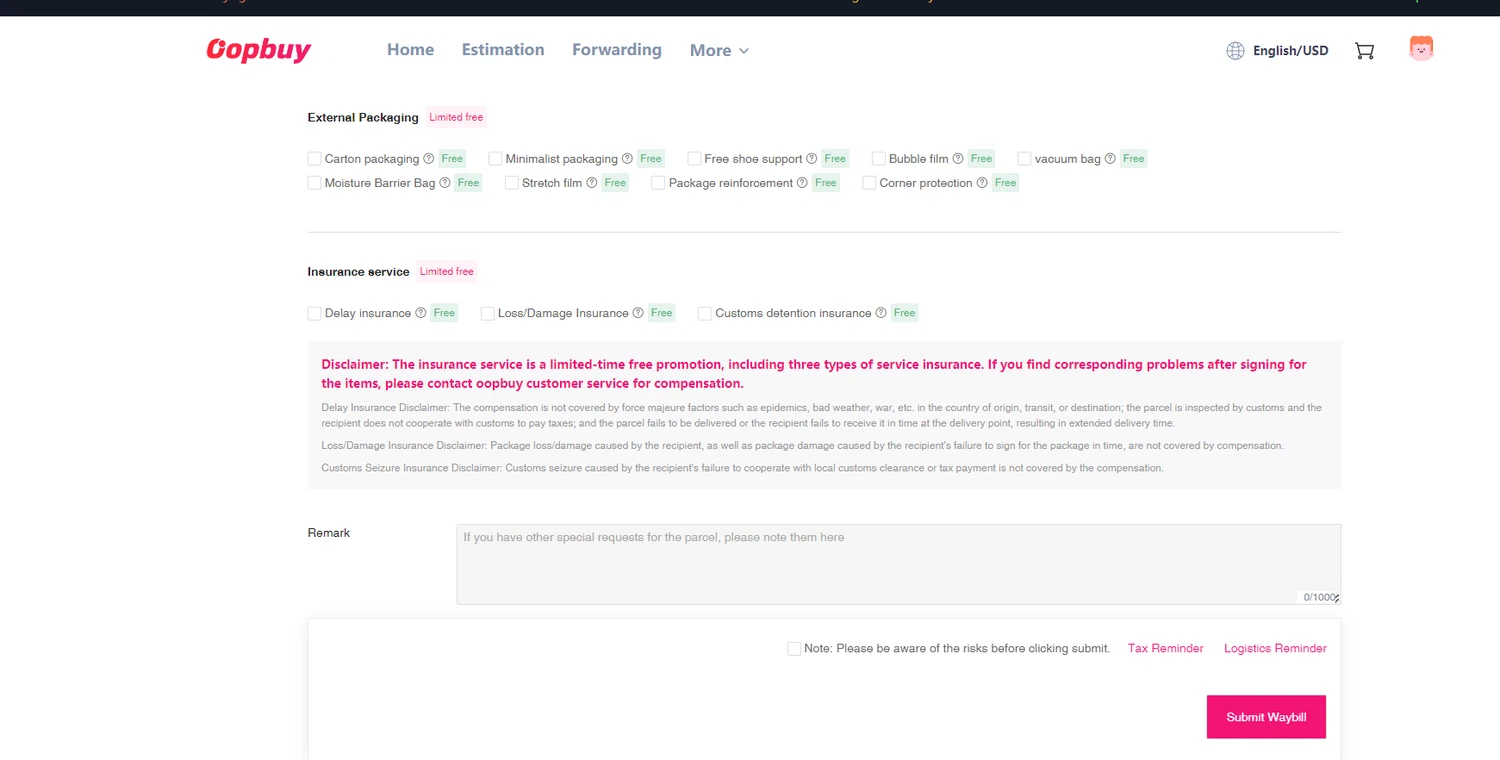The image size is (1500, 760).
Task: Open the Tax Reminder link
Action: pos(1165,648)
